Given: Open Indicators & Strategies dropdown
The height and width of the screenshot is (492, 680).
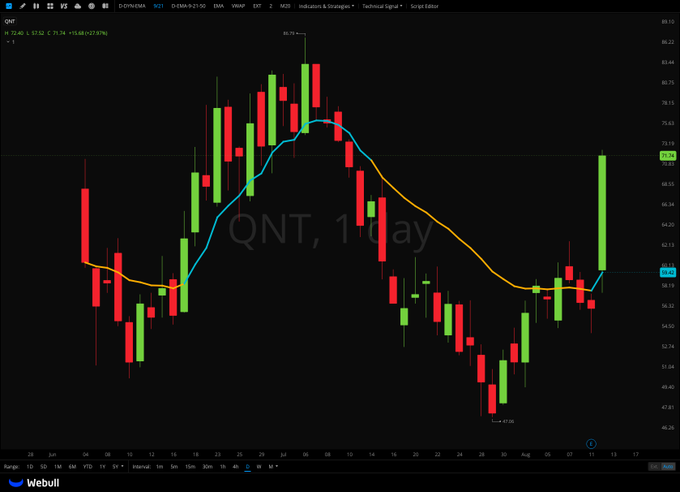Looking at the screenshot, I should (326, 6).
